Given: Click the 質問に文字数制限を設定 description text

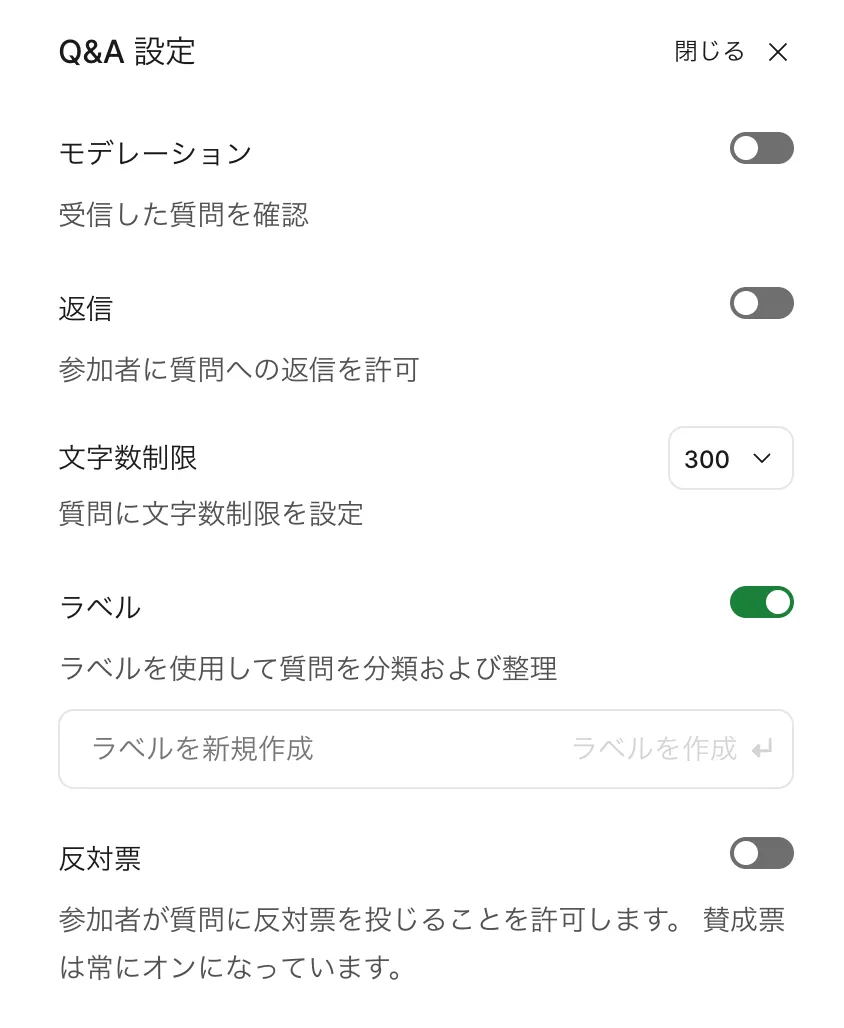Looking at the screenshot, I should tap(211, 514).
